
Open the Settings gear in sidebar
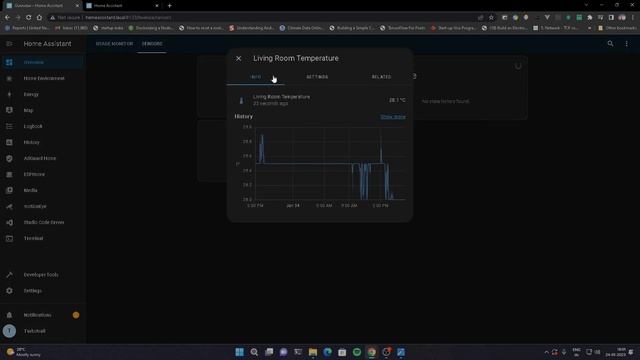9,291
